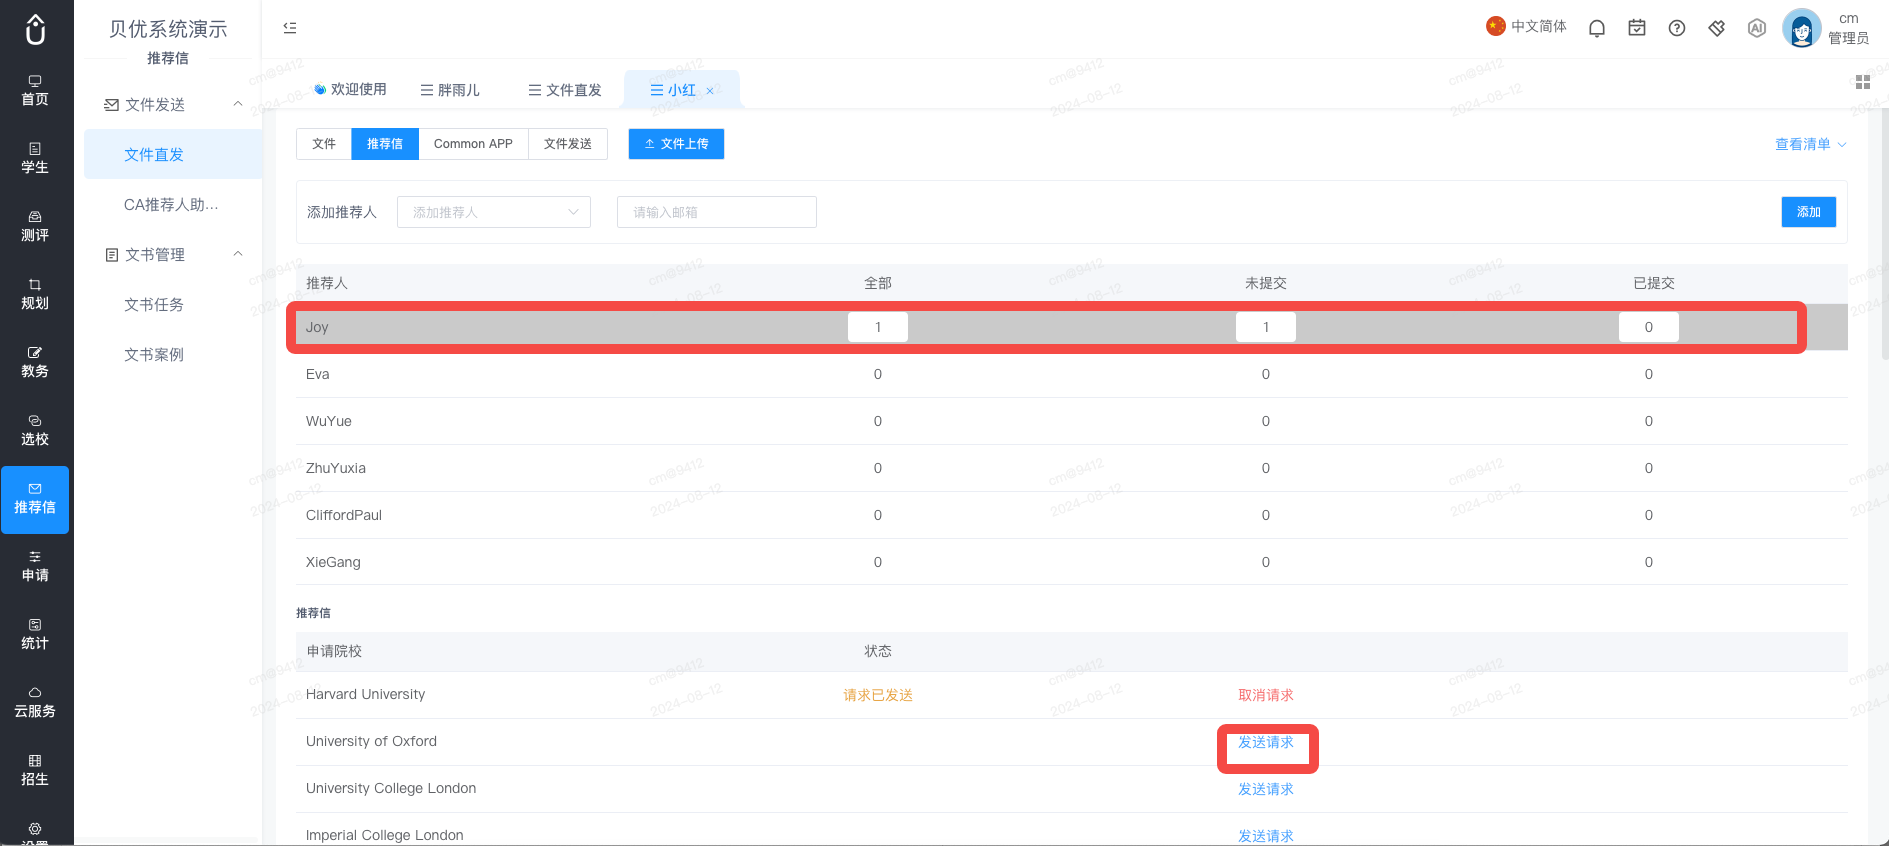The height and width of the screenshot is (846, 1889).
Task: Open the notification bell icon
Action: pos(1597,28)
